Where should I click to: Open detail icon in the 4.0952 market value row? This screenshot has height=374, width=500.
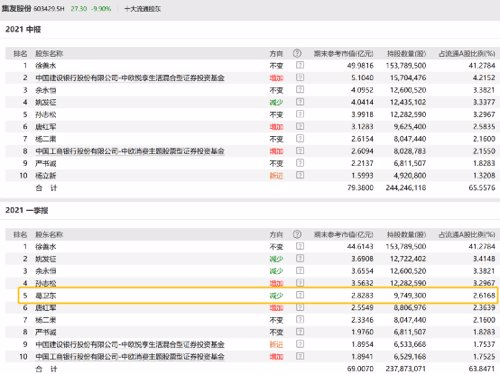click(x=300, y=90)
